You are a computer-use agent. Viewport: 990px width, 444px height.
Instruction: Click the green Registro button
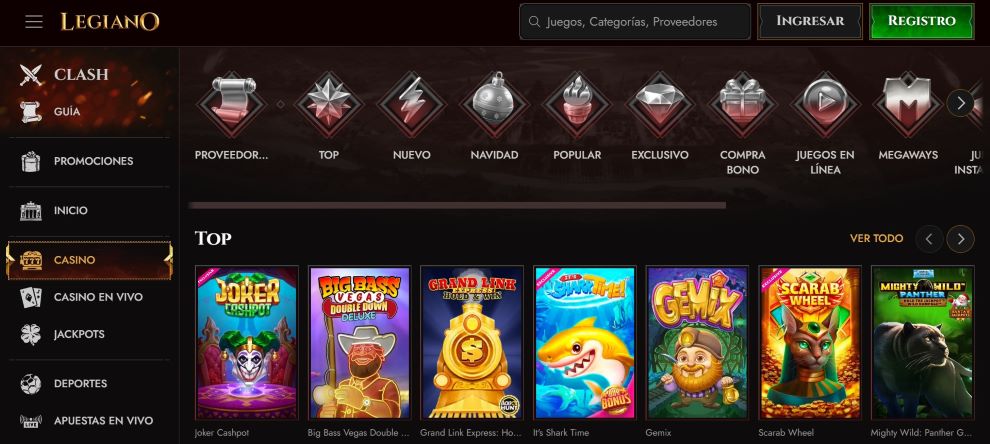[x=922, y=21]
